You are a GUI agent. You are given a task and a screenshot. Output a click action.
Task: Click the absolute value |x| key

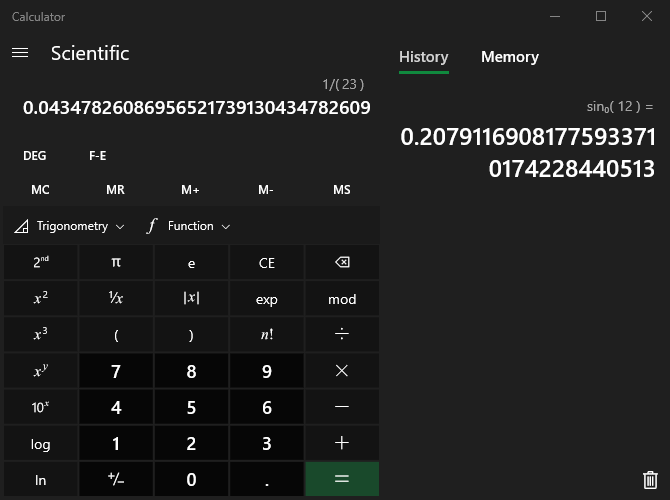191,299
